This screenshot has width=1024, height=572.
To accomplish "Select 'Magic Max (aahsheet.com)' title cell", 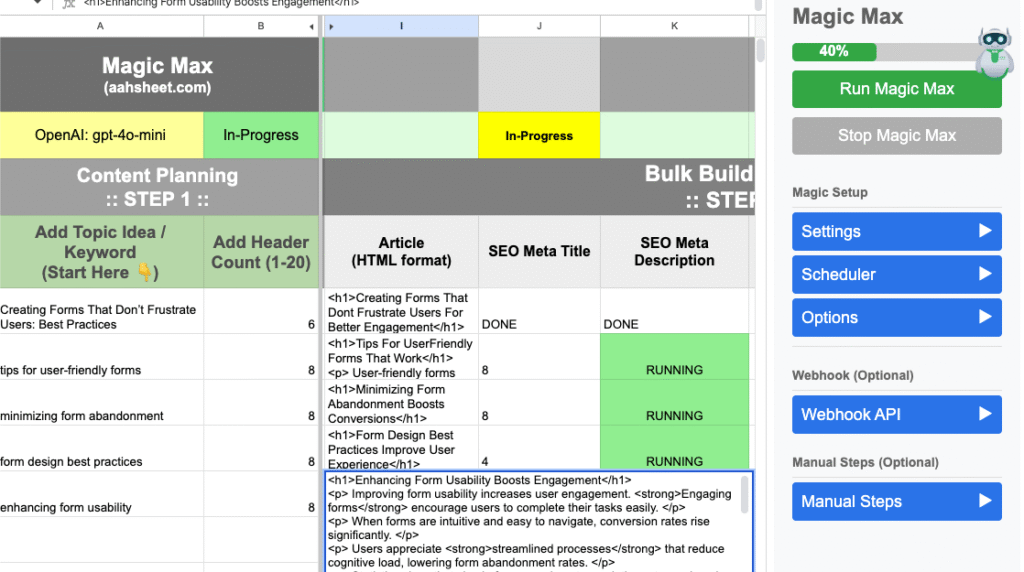I will [x=157, y=74].
